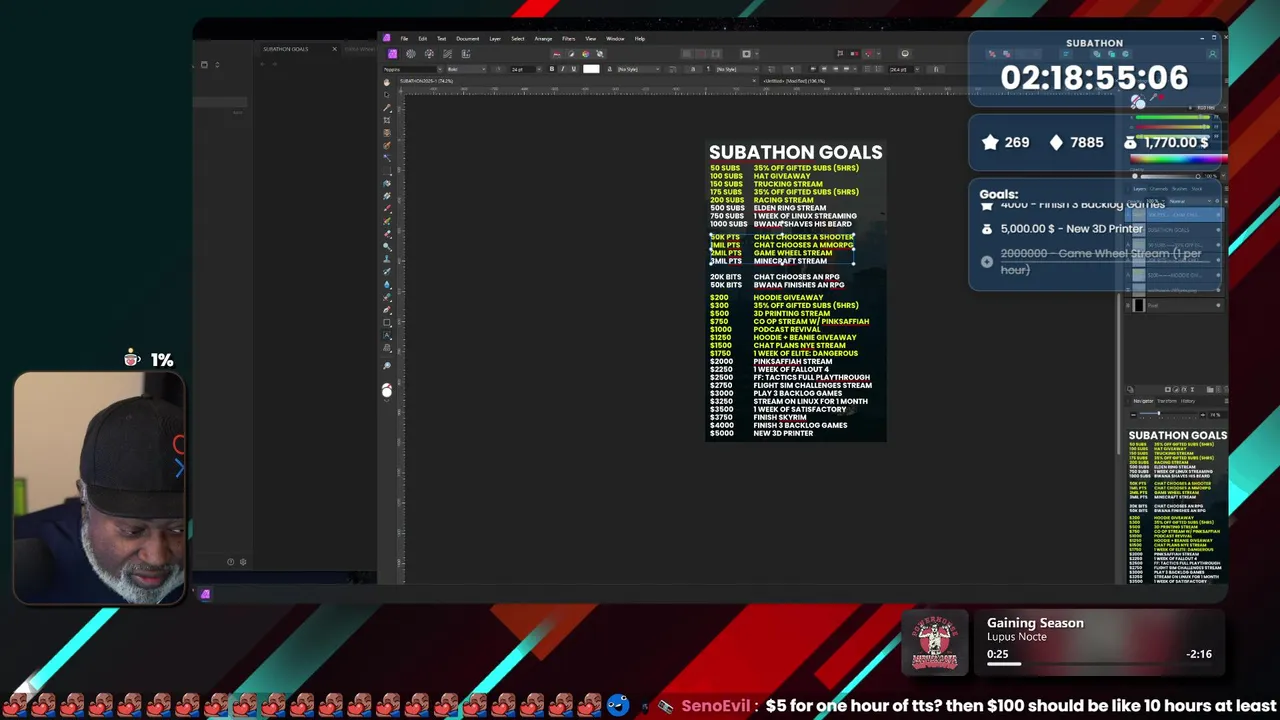
Task: Toggle Bold text formatting
Action: point(552,69)
